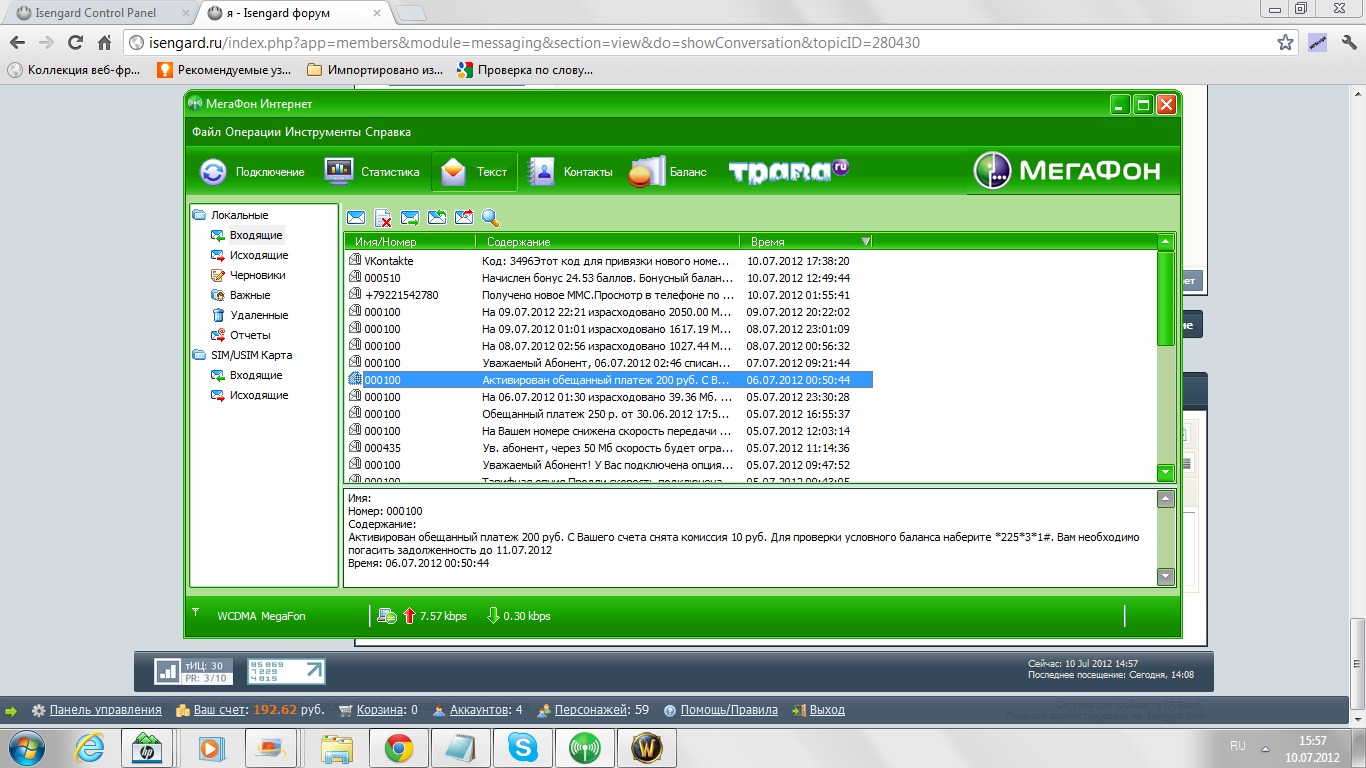The image size is (1366, 768).
Task: Select Входящие under SIM/USIM Карта
Action: (x=256, y=375)
